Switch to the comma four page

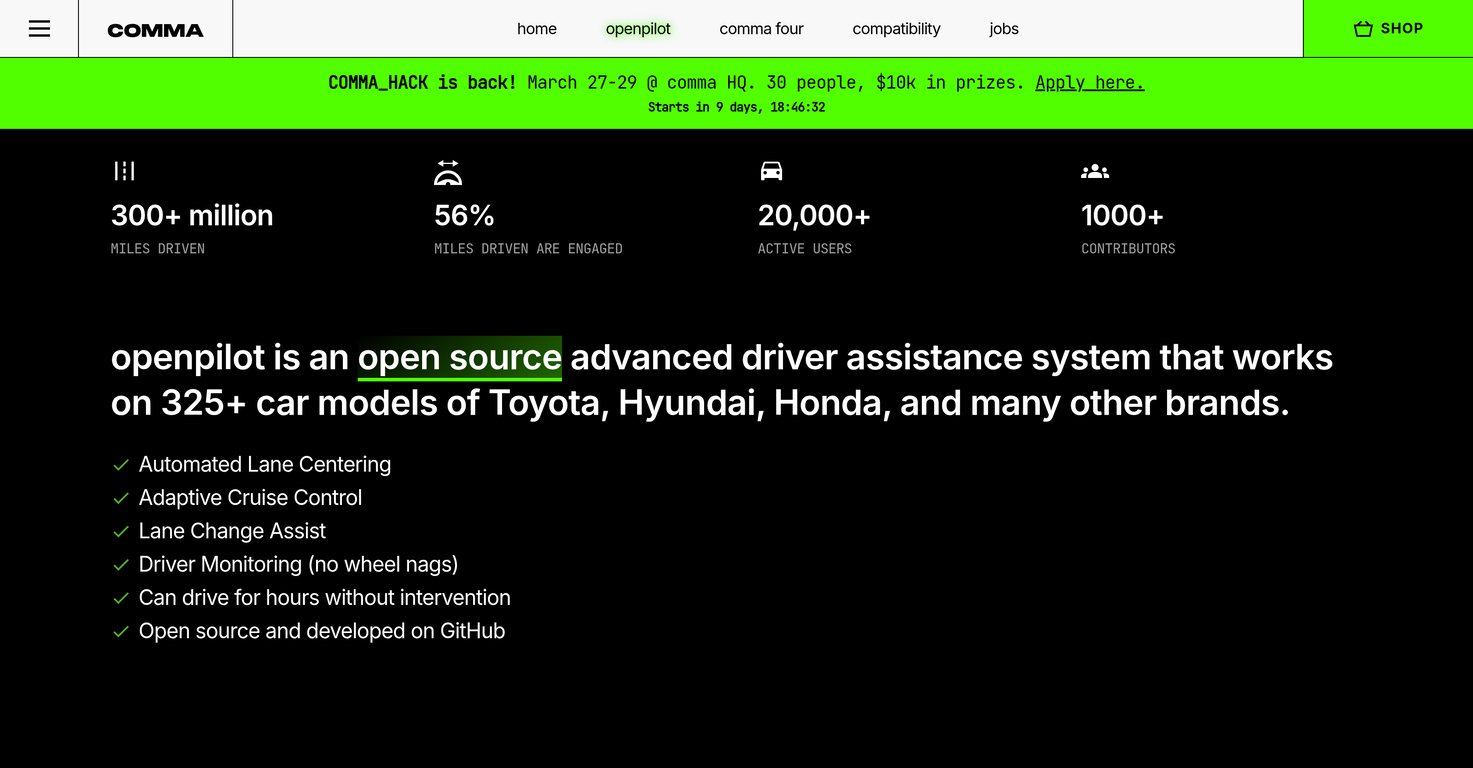tap(761, 29)
